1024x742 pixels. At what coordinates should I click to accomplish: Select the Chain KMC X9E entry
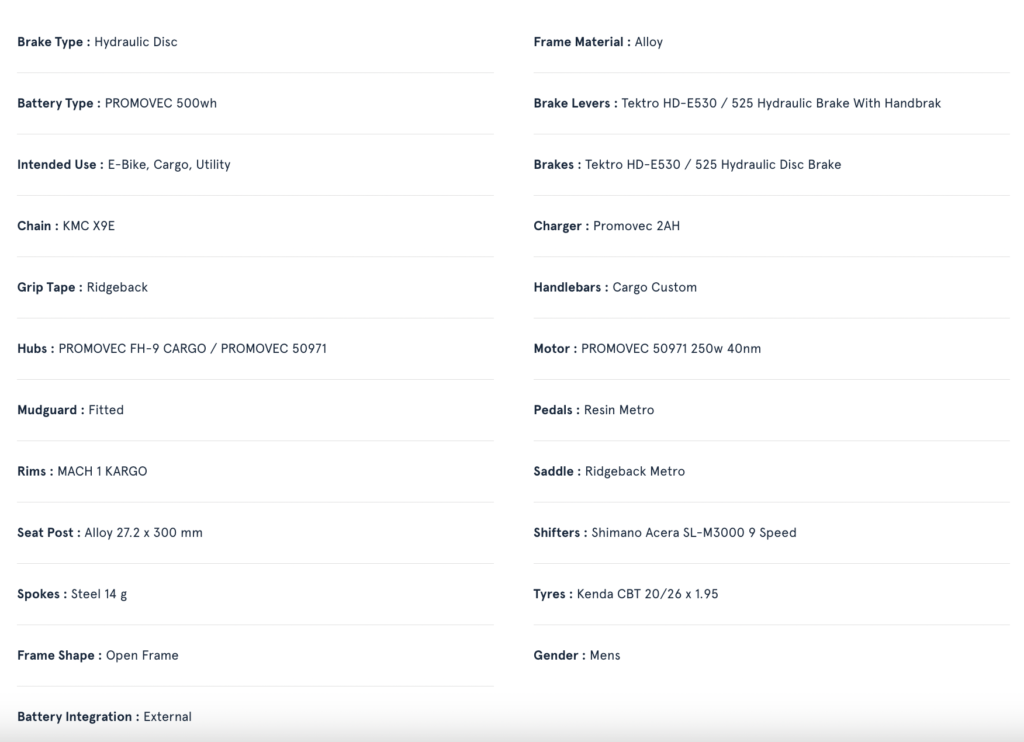(x=66, y=226)
